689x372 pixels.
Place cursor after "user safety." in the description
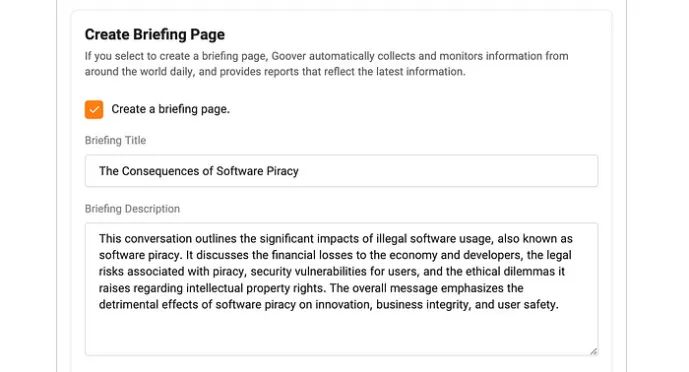coord(559,304)
